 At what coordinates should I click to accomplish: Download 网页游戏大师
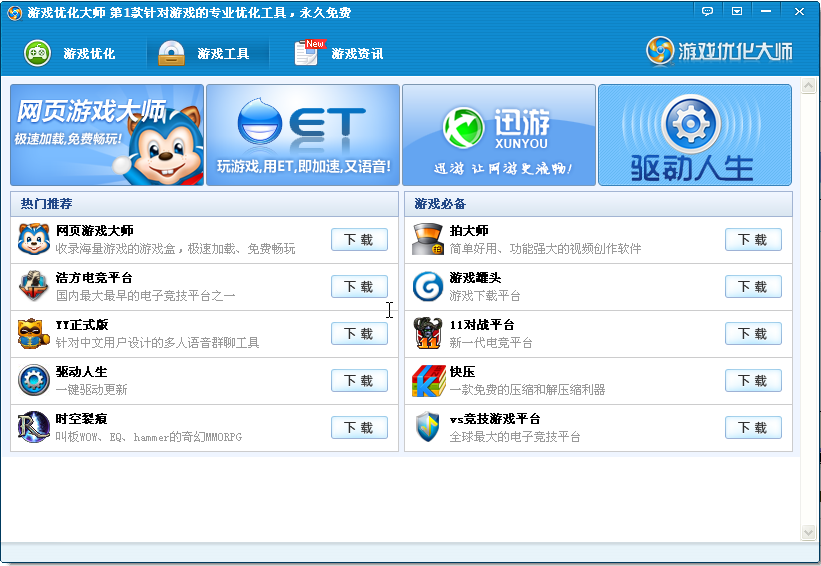pyautogui.click(x=359, y=240)
